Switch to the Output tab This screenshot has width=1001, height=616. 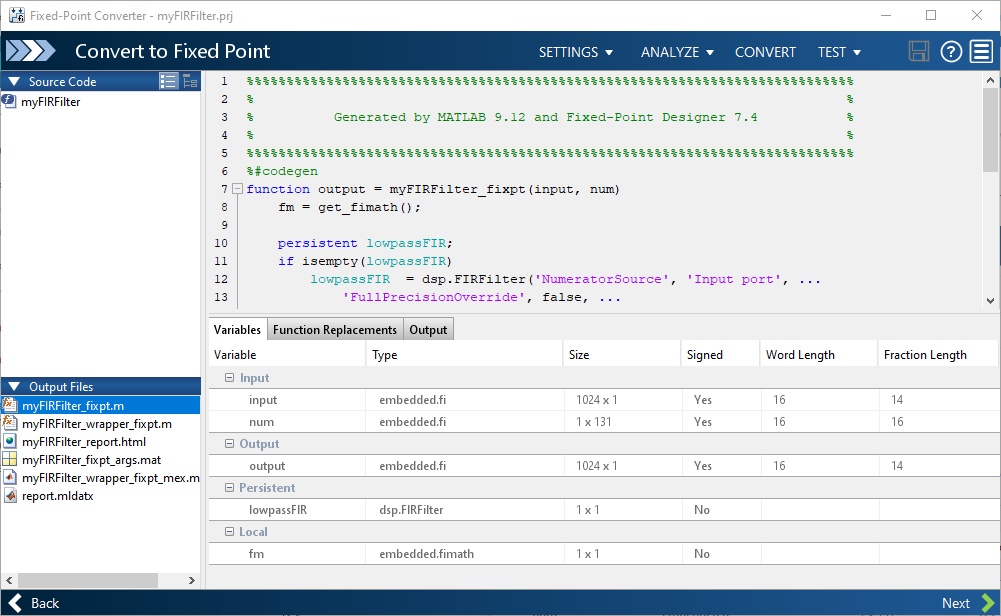(x=428, y=330)
